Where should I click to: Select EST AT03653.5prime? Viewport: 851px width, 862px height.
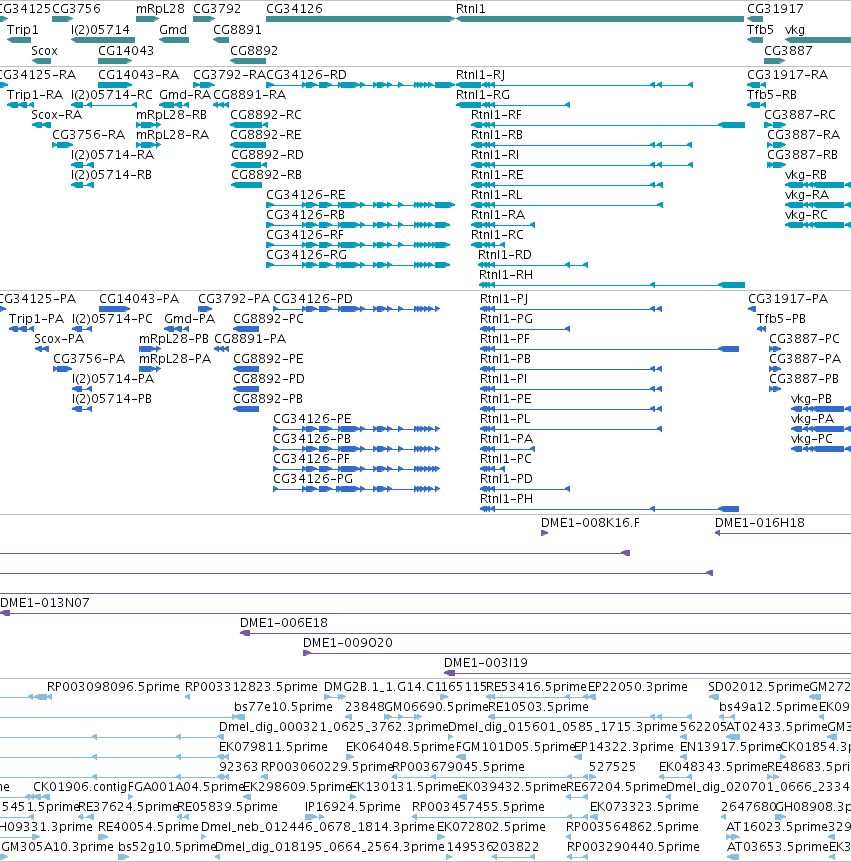777,847
